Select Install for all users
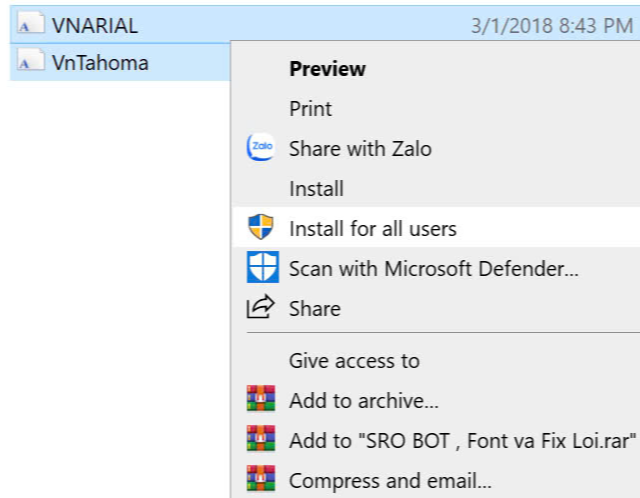Screen dimensions: 640x498 point(435,227)
